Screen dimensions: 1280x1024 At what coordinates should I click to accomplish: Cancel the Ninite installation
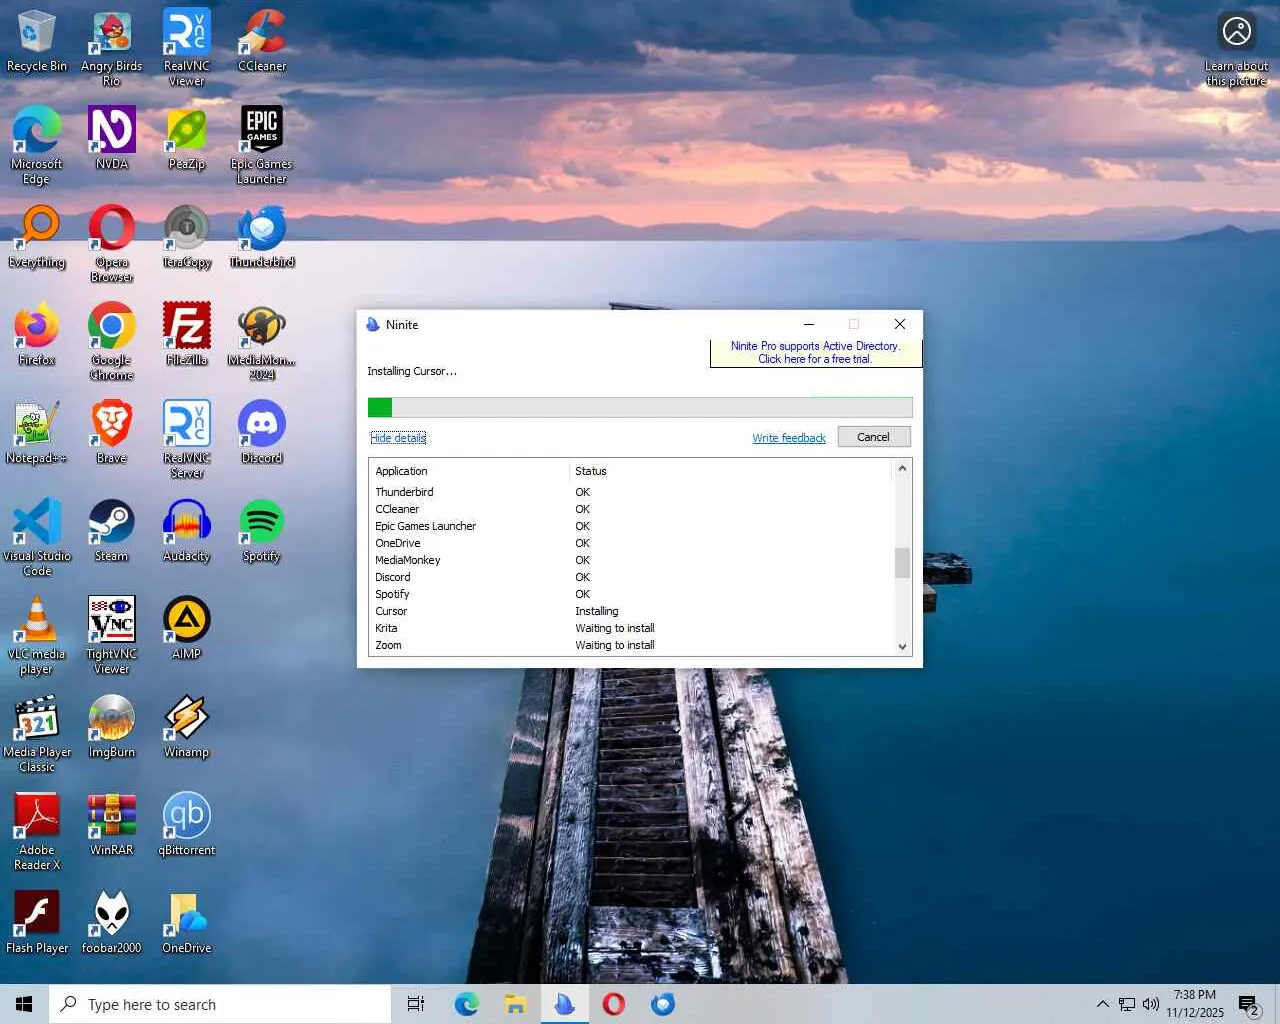(873, 437)
